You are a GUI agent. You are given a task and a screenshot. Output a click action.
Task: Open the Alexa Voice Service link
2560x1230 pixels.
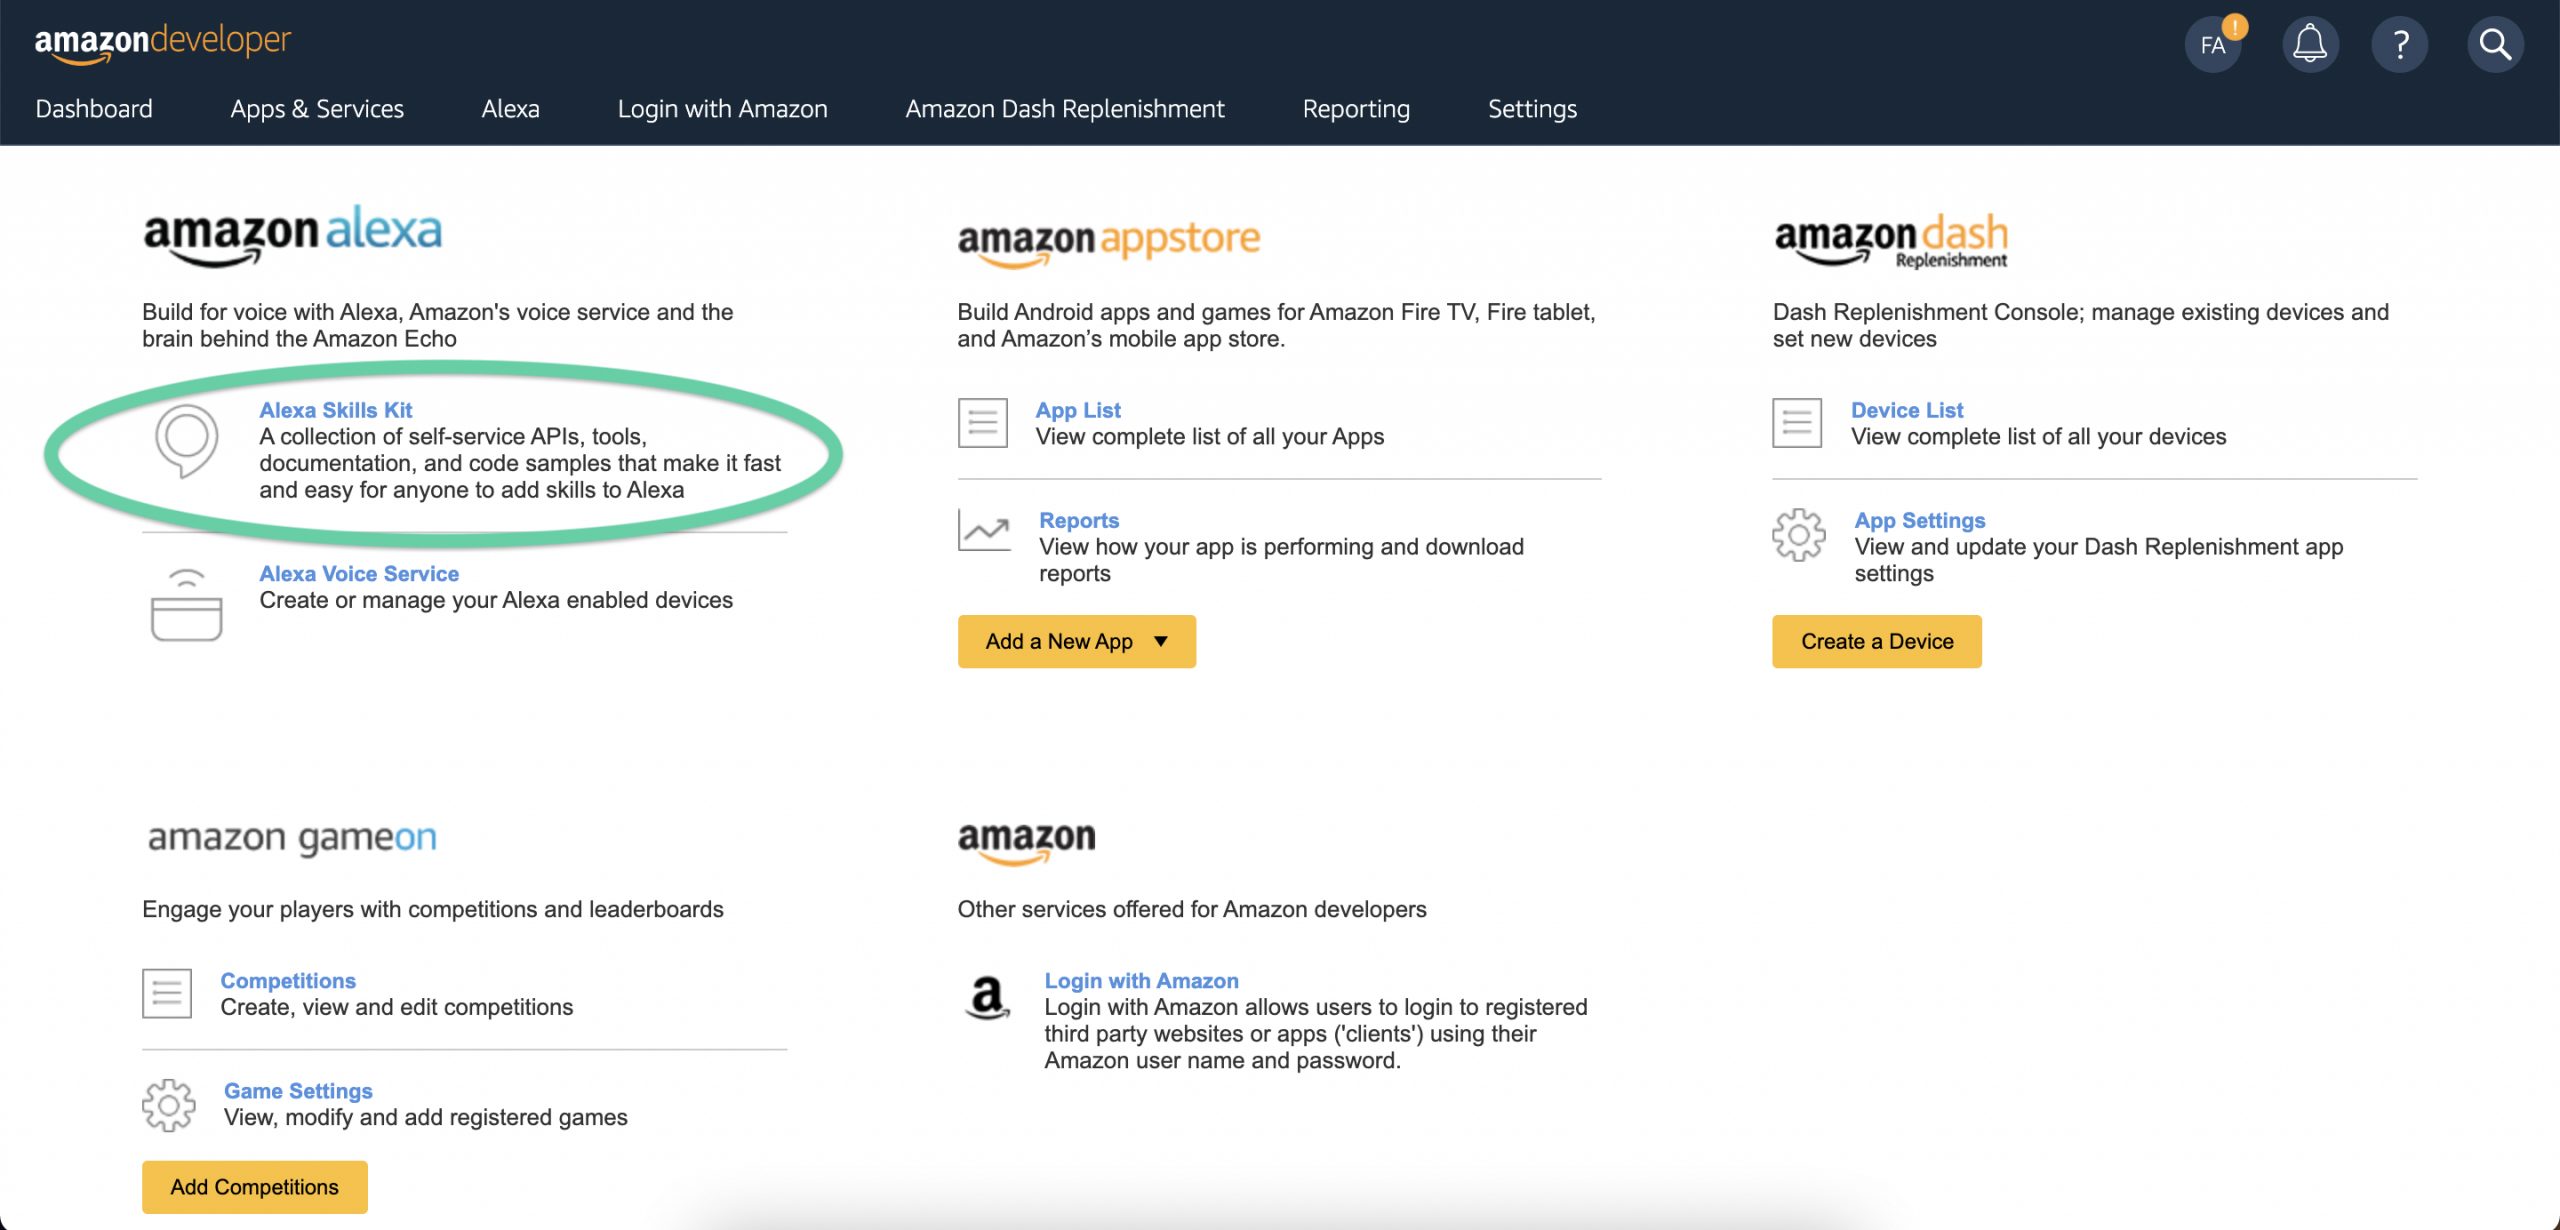click(x=359, y=573)
